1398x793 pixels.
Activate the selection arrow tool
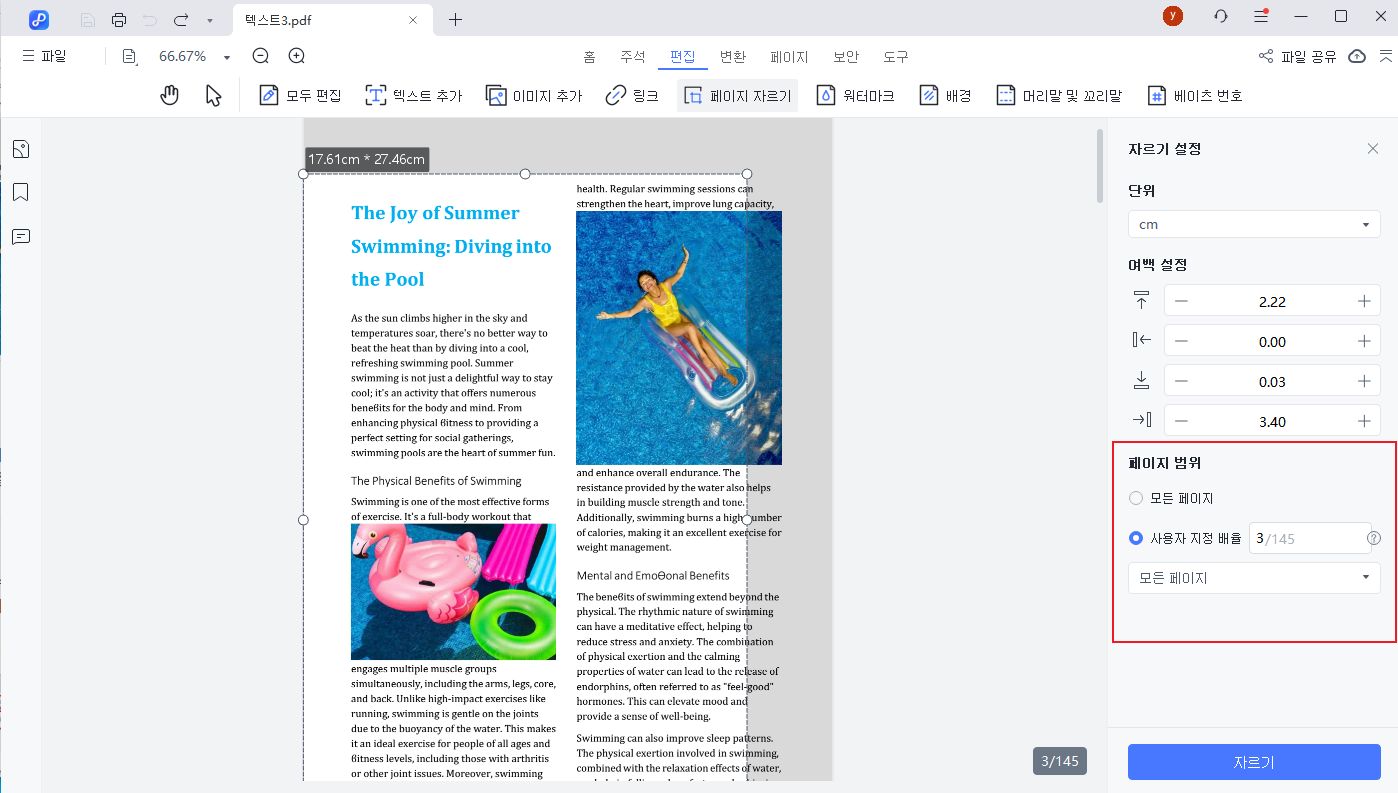211,94
